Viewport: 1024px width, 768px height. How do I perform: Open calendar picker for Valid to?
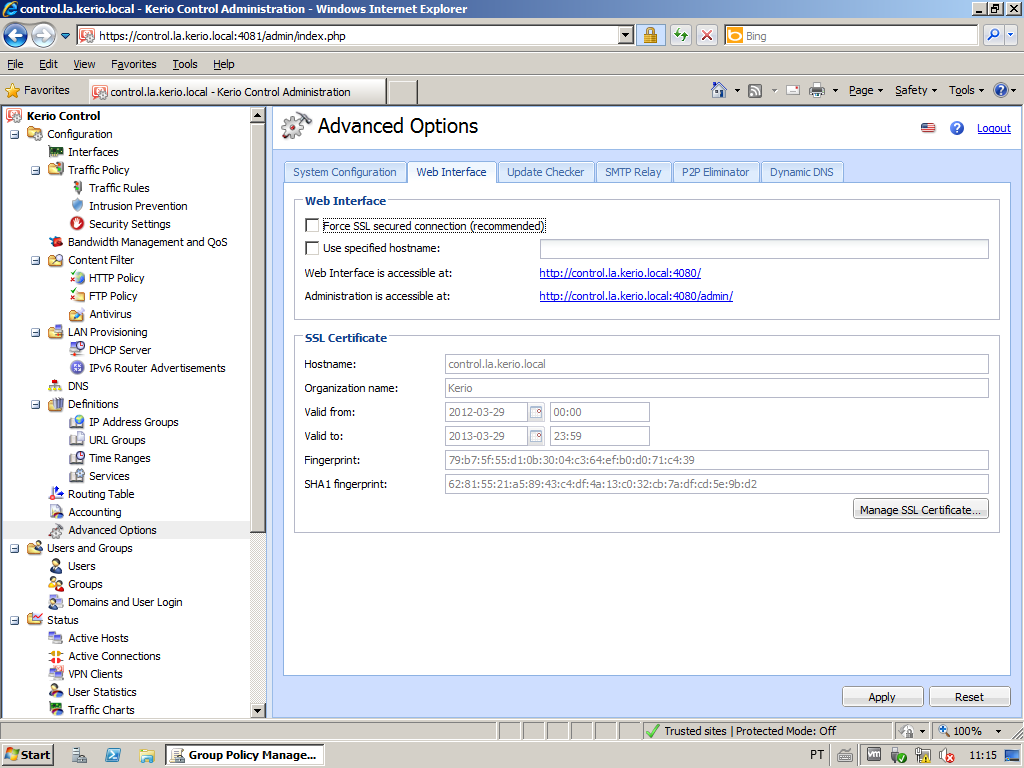[x=536, y=436]
